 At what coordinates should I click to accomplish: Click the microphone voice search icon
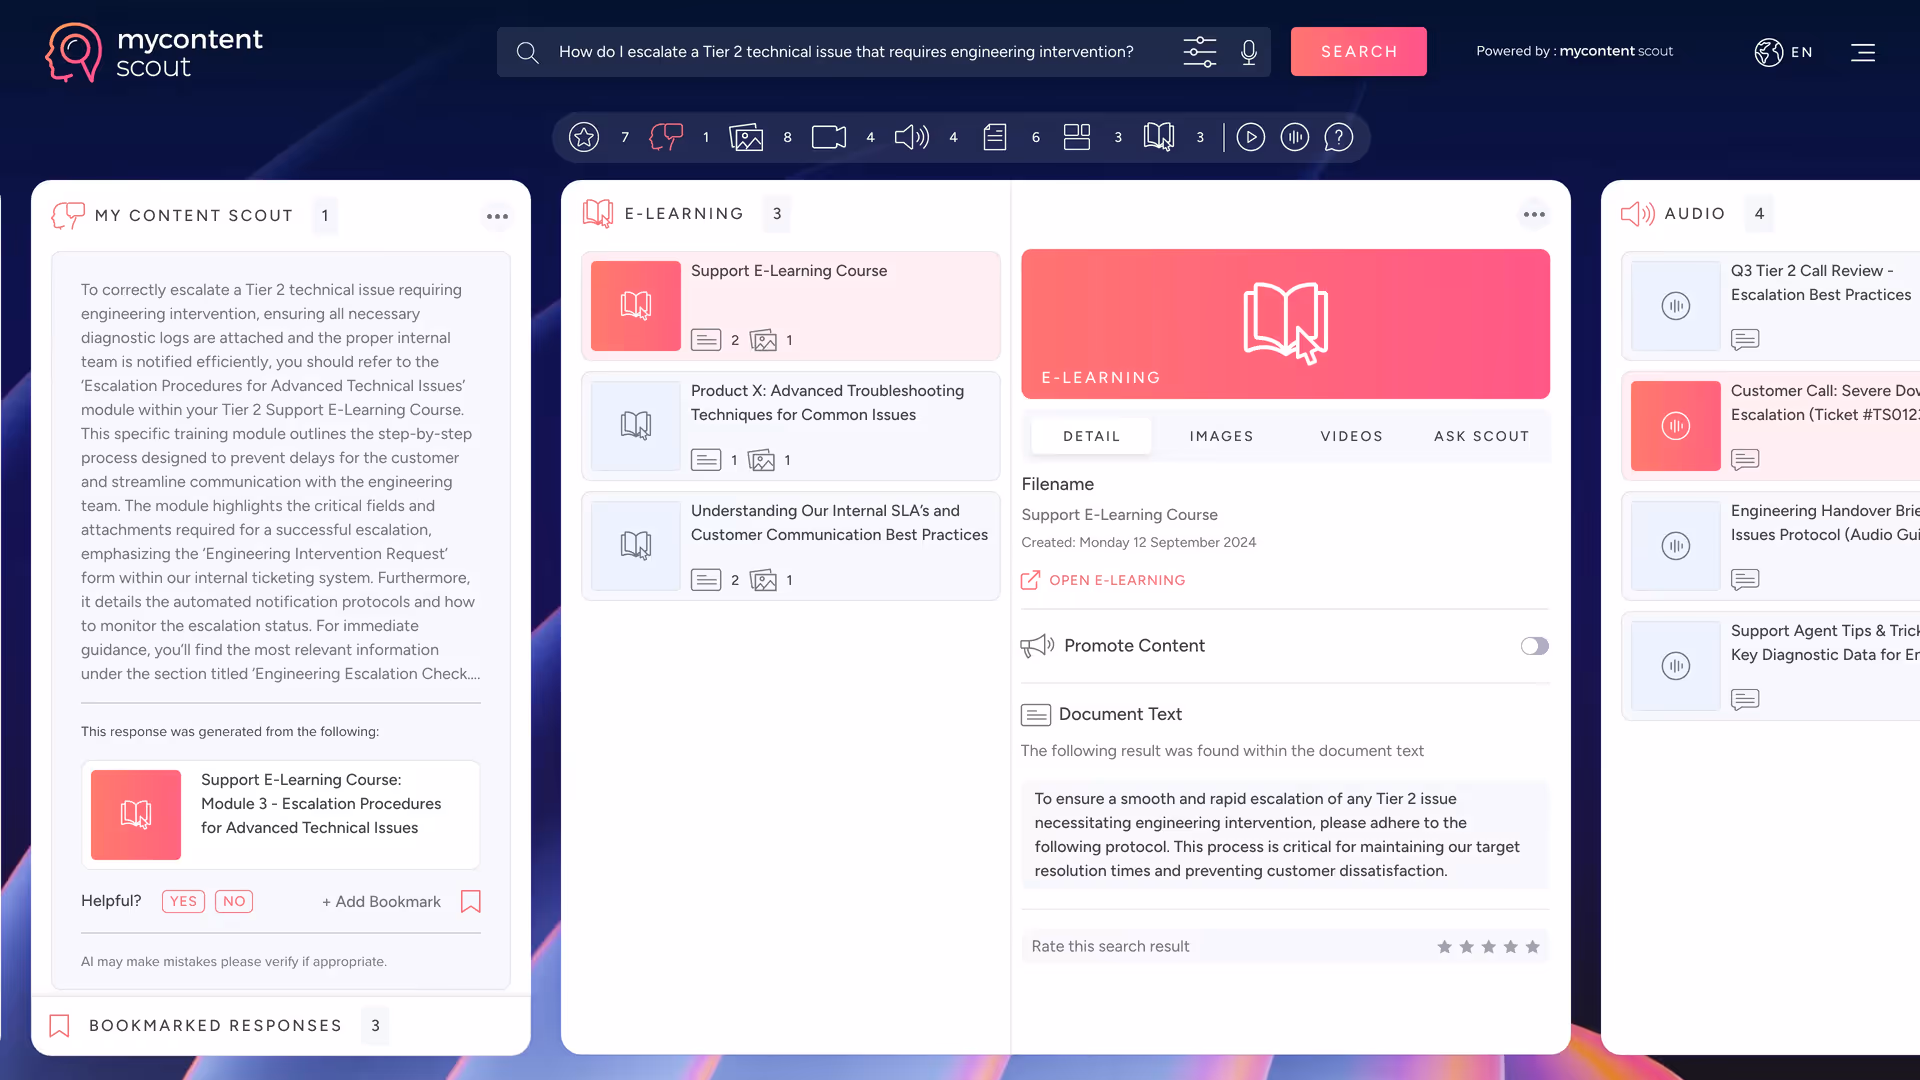click(x=1249, y=52)
